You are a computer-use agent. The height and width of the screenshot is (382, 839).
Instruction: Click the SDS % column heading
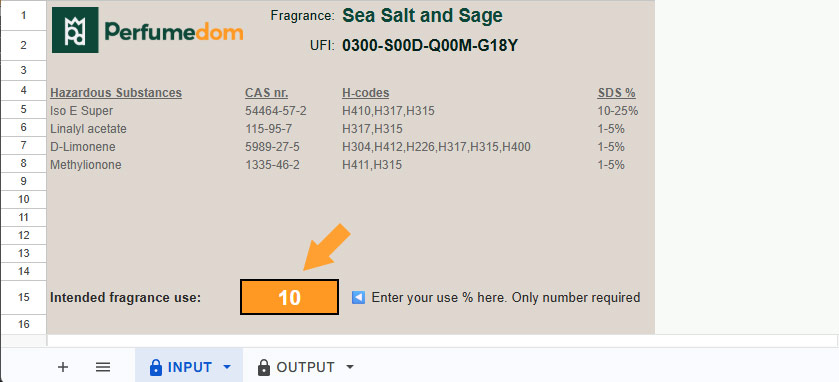point(616,93)
